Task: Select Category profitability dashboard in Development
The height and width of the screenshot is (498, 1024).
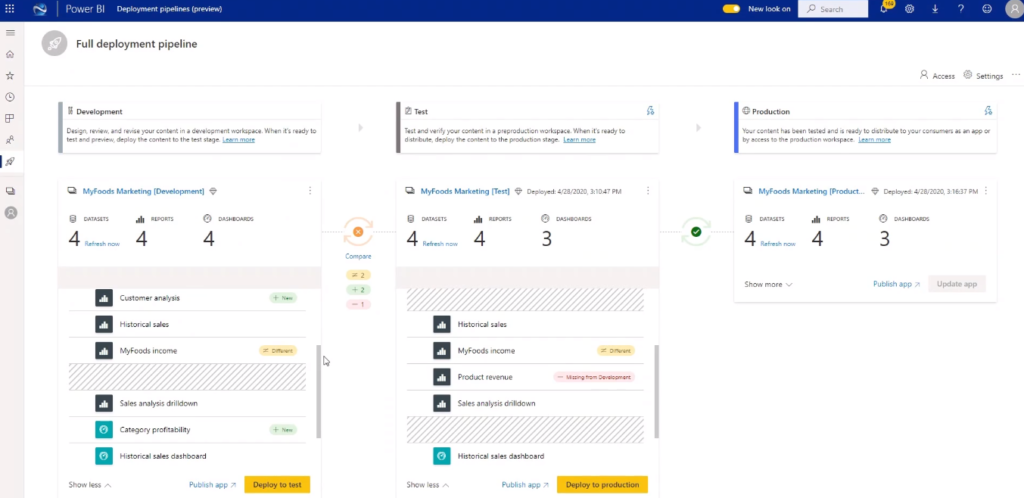Action: [187, 429]
